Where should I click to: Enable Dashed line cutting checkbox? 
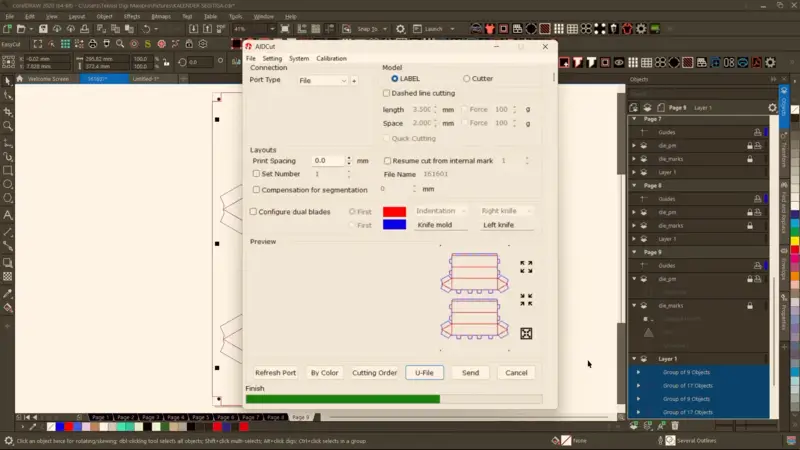(386, 93)
